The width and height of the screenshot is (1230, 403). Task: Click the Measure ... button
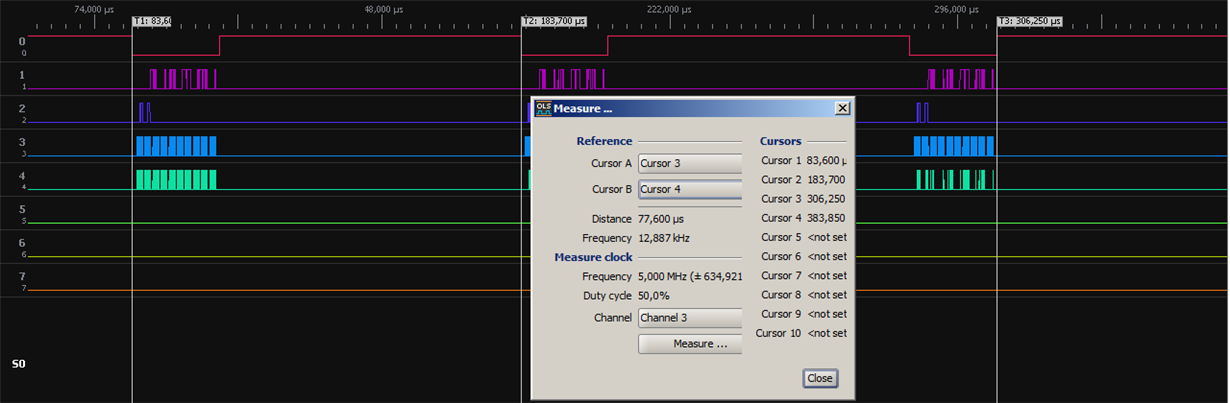coord(690,344)
